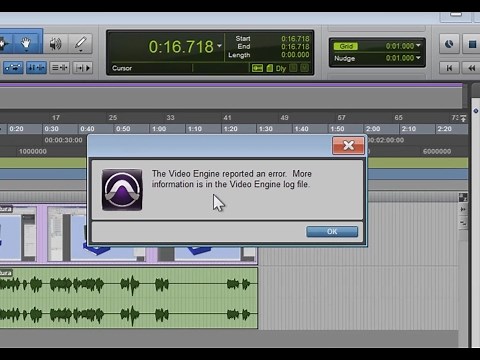Click the 2:00 mark on Min:Secs ruler
The height and width of the screenshot is (360, 480).
373,129
